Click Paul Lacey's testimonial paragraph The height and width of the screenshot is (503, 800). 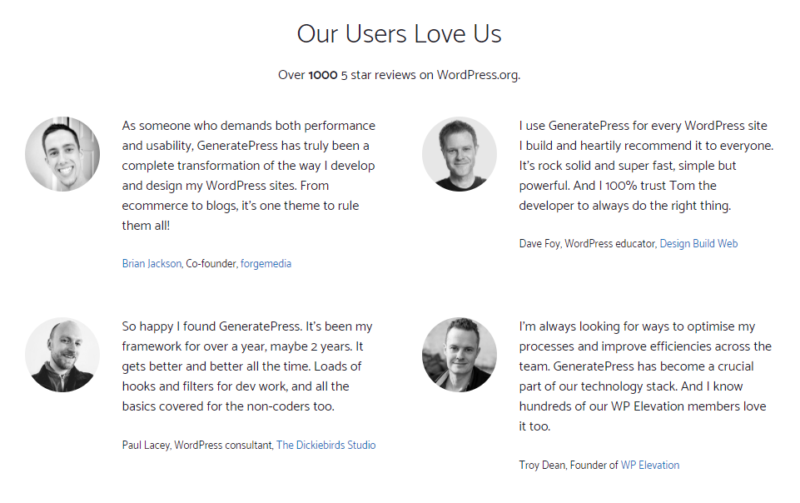coord(247,366)
